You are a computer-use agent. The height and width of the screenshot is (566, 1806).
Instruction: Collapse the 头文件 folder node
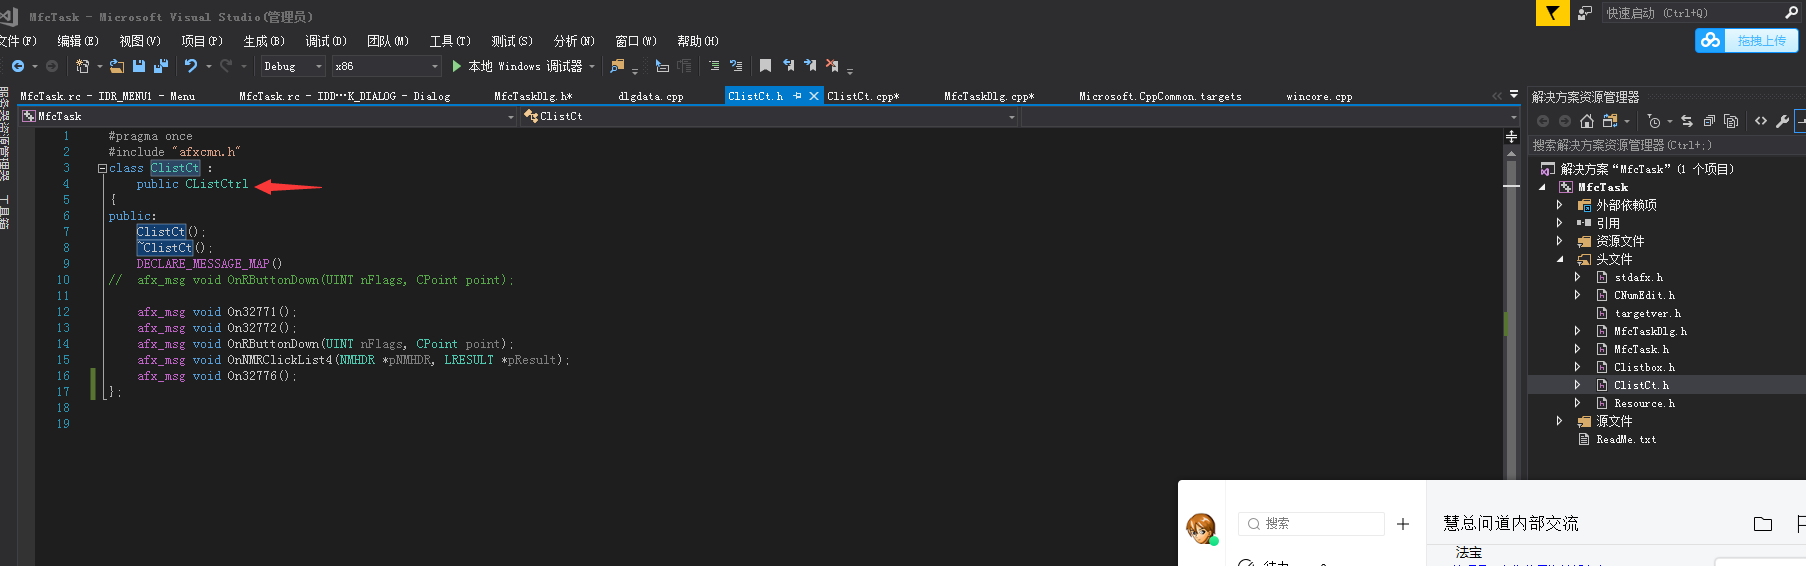[x=1559, y=259]
